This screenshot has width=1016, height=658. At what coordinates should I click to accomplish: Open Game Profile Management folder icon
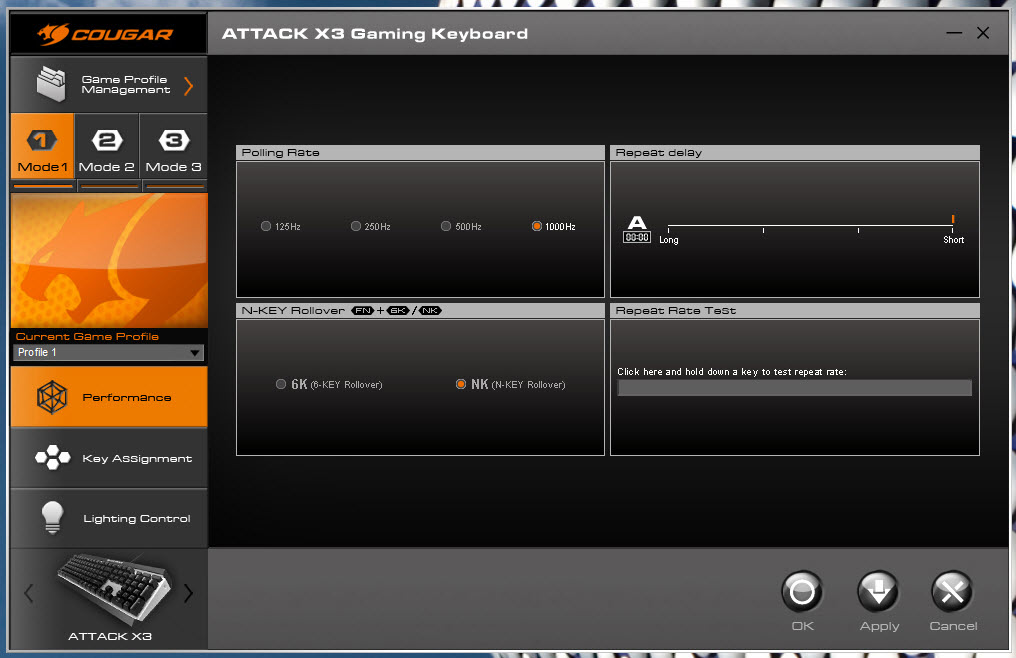pyautogui.click(x=51, y=84)
